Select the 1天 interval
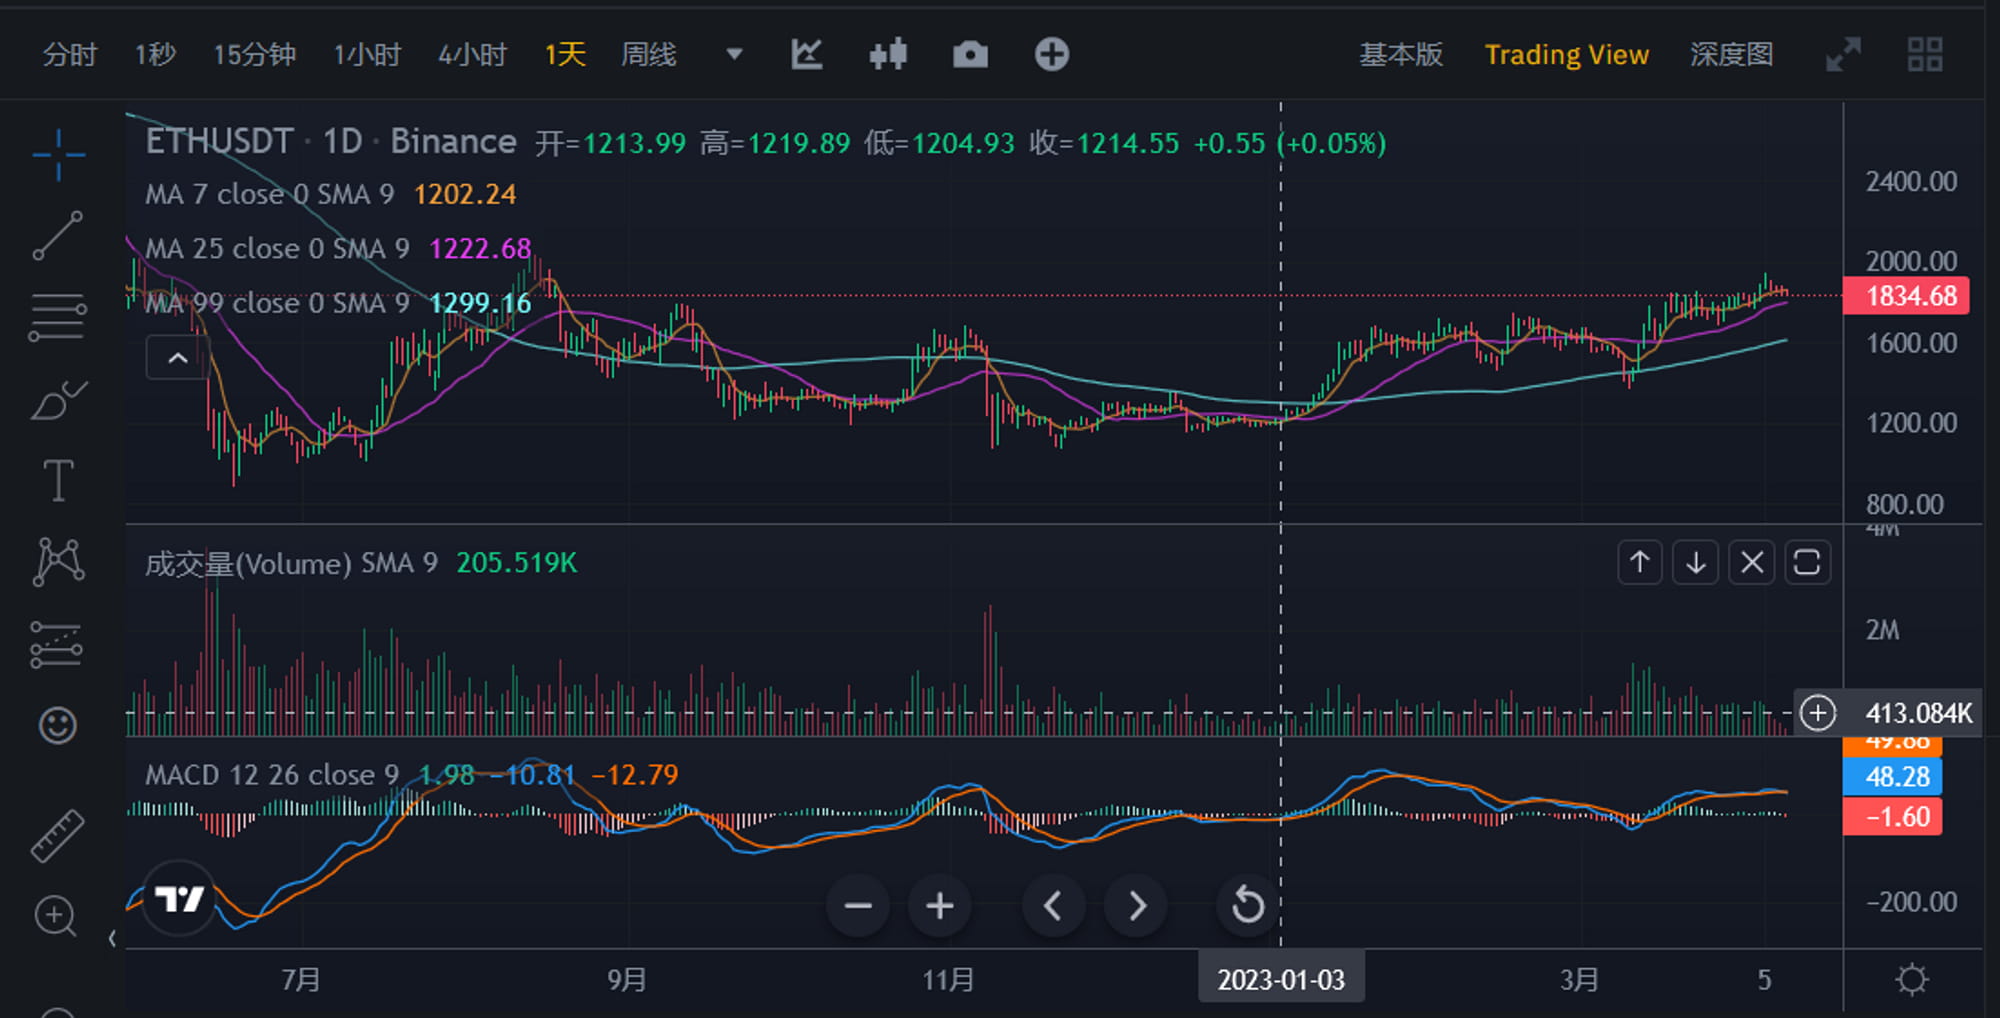Viewport: 2000px width, 1018px height. 565,54
